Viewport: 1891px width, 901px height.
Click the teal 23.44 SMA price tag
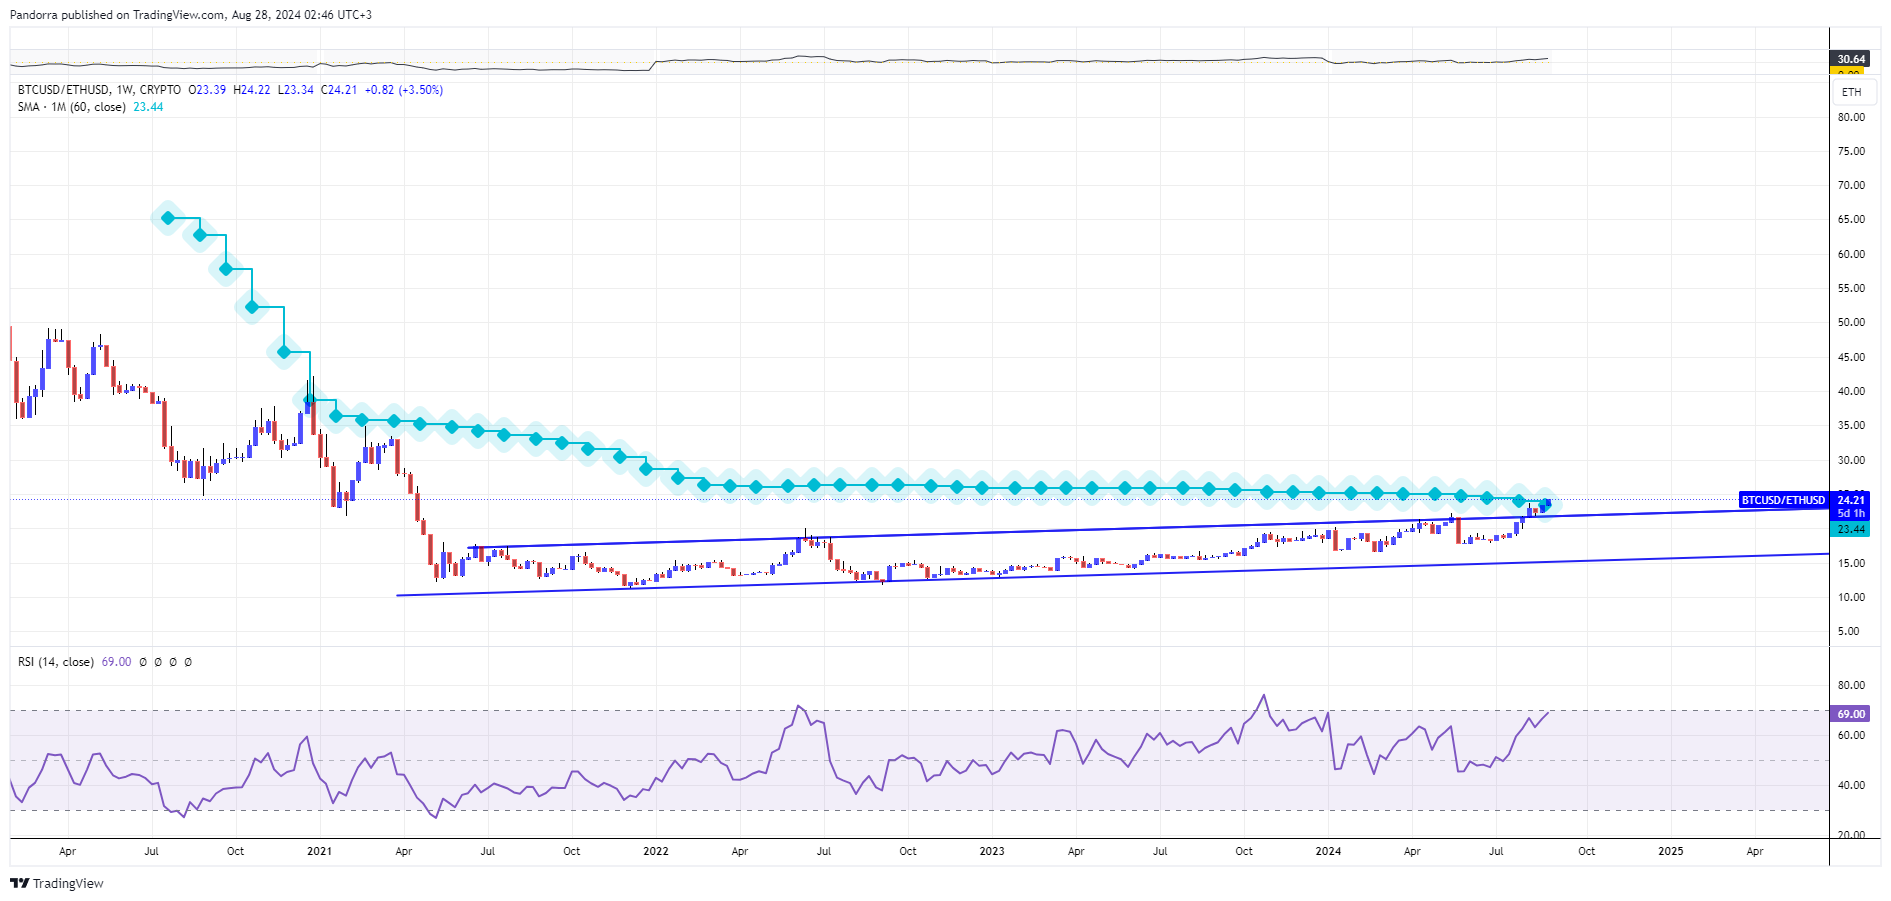[x=1850, y=529]
